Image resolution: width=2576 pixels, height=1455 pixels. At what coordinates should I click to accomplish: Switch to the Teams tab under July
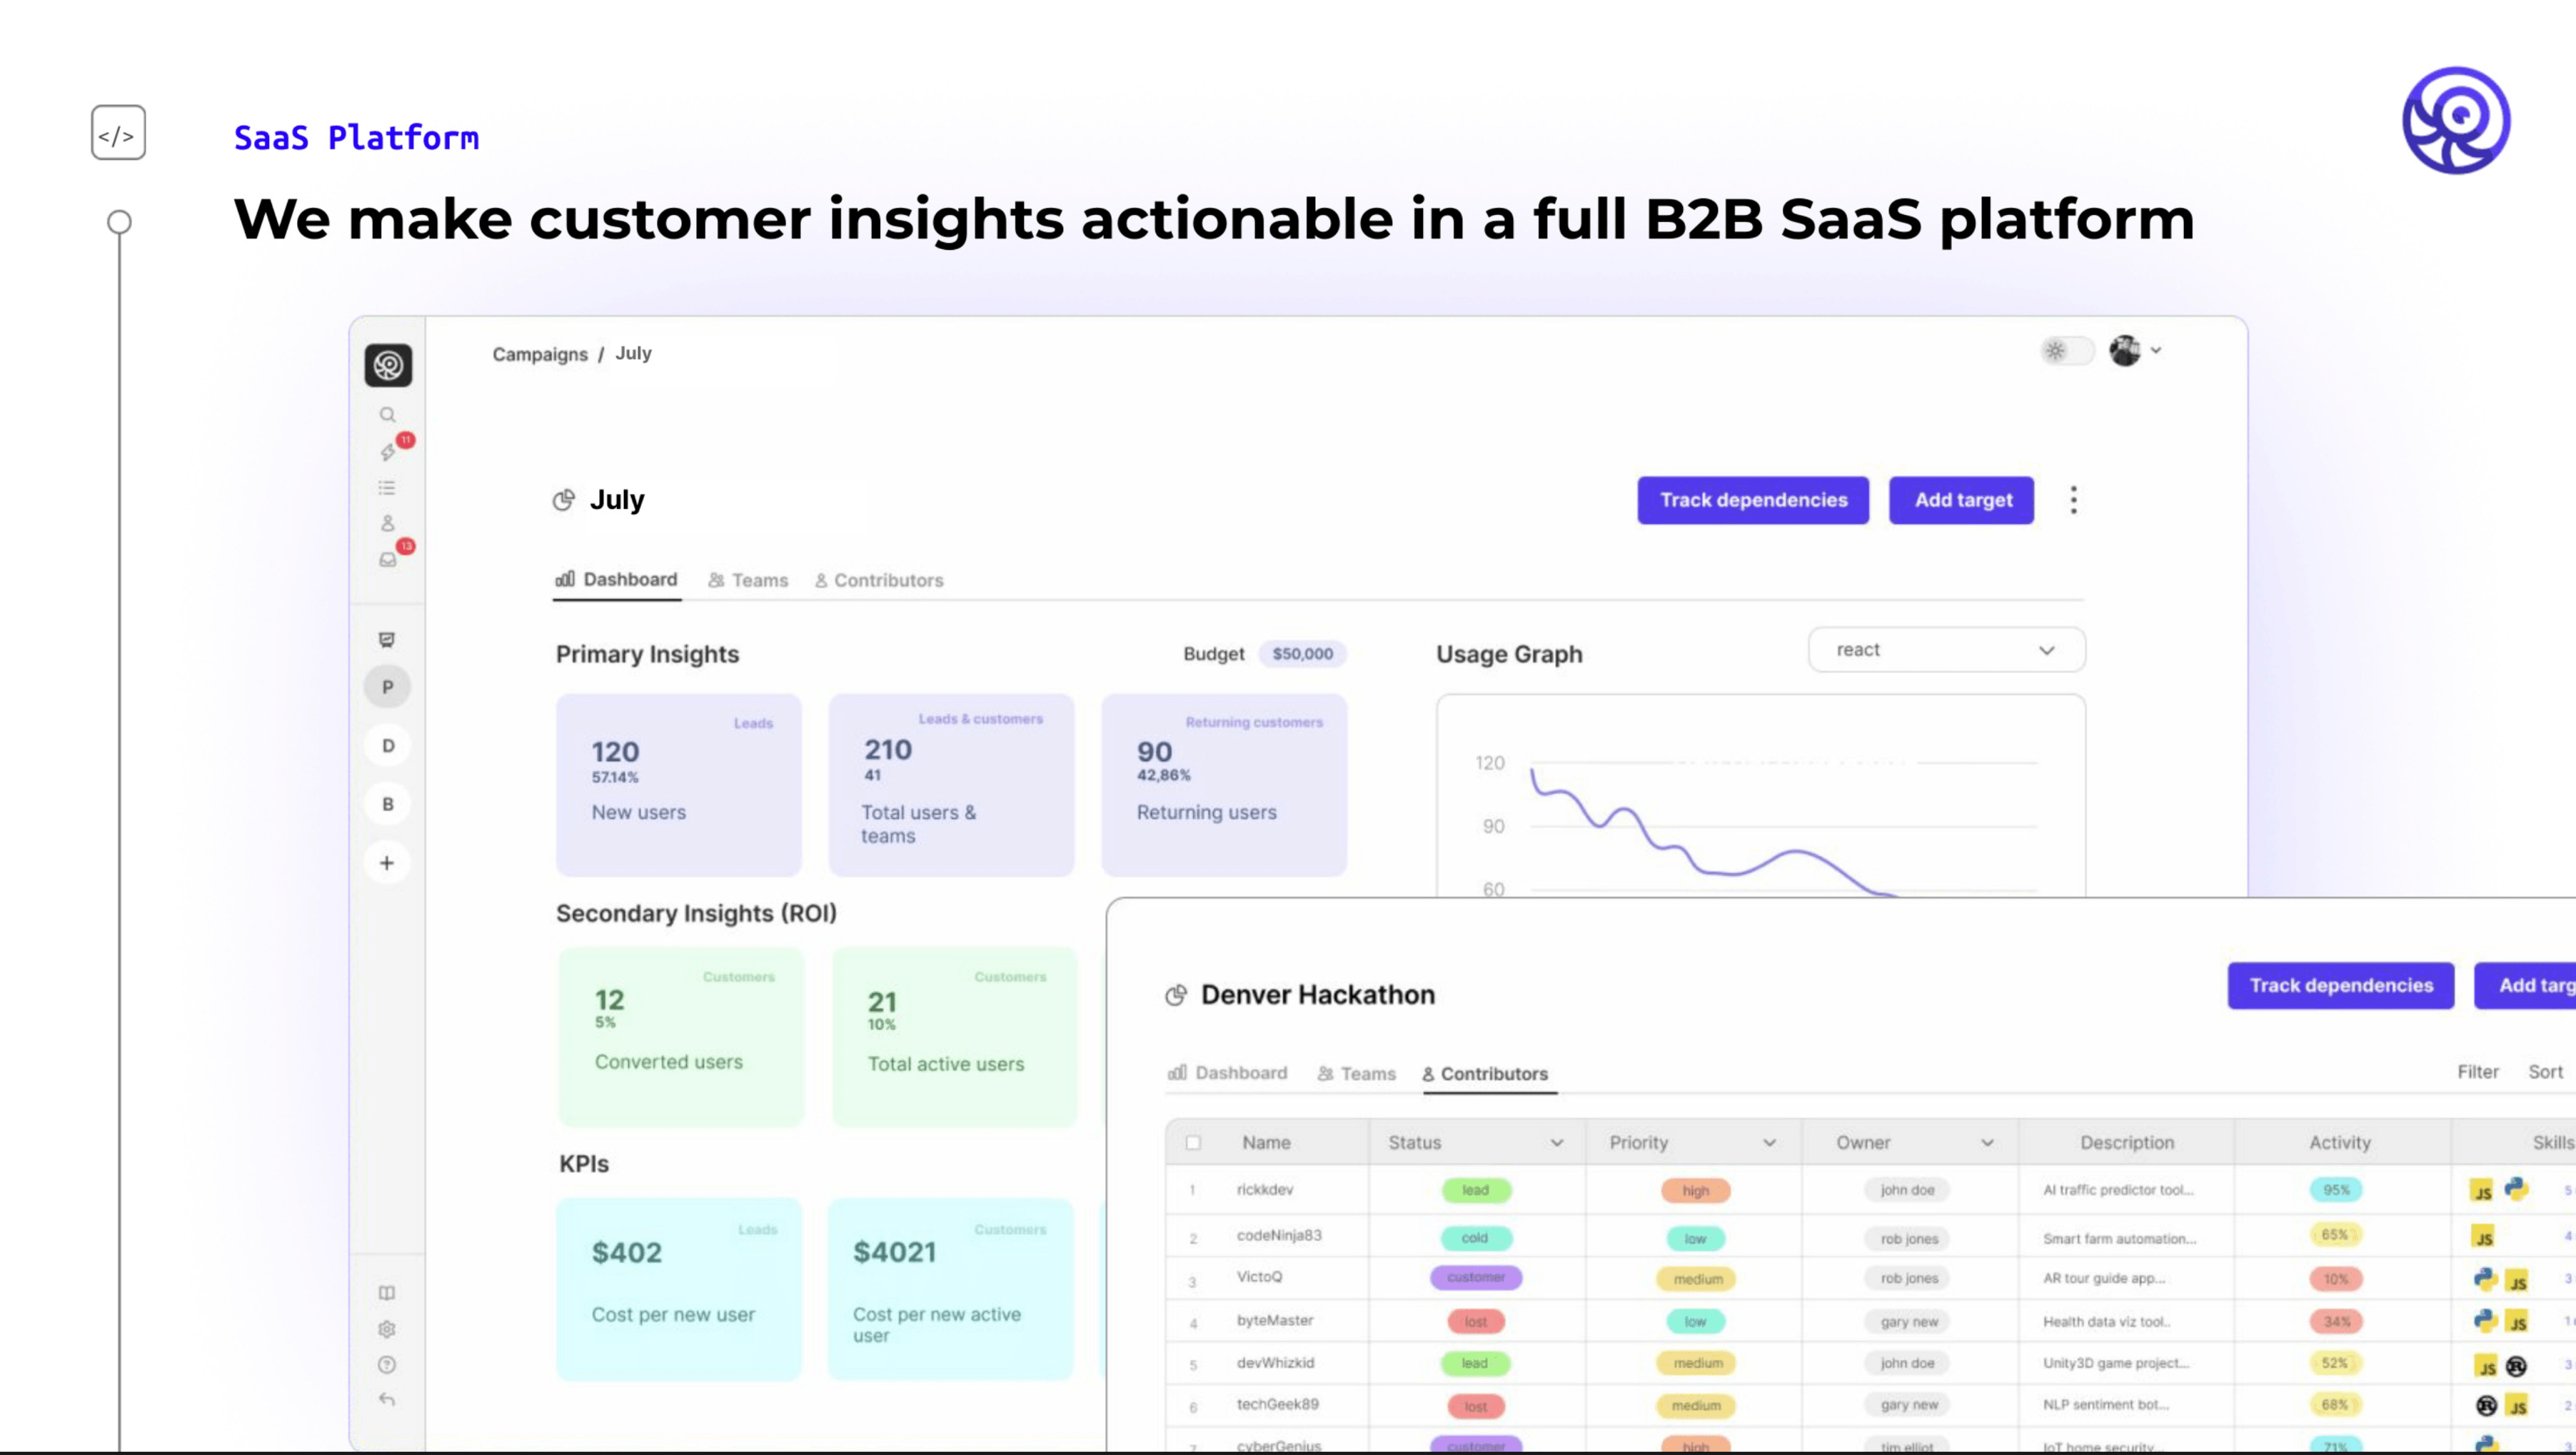coord(748,580)
